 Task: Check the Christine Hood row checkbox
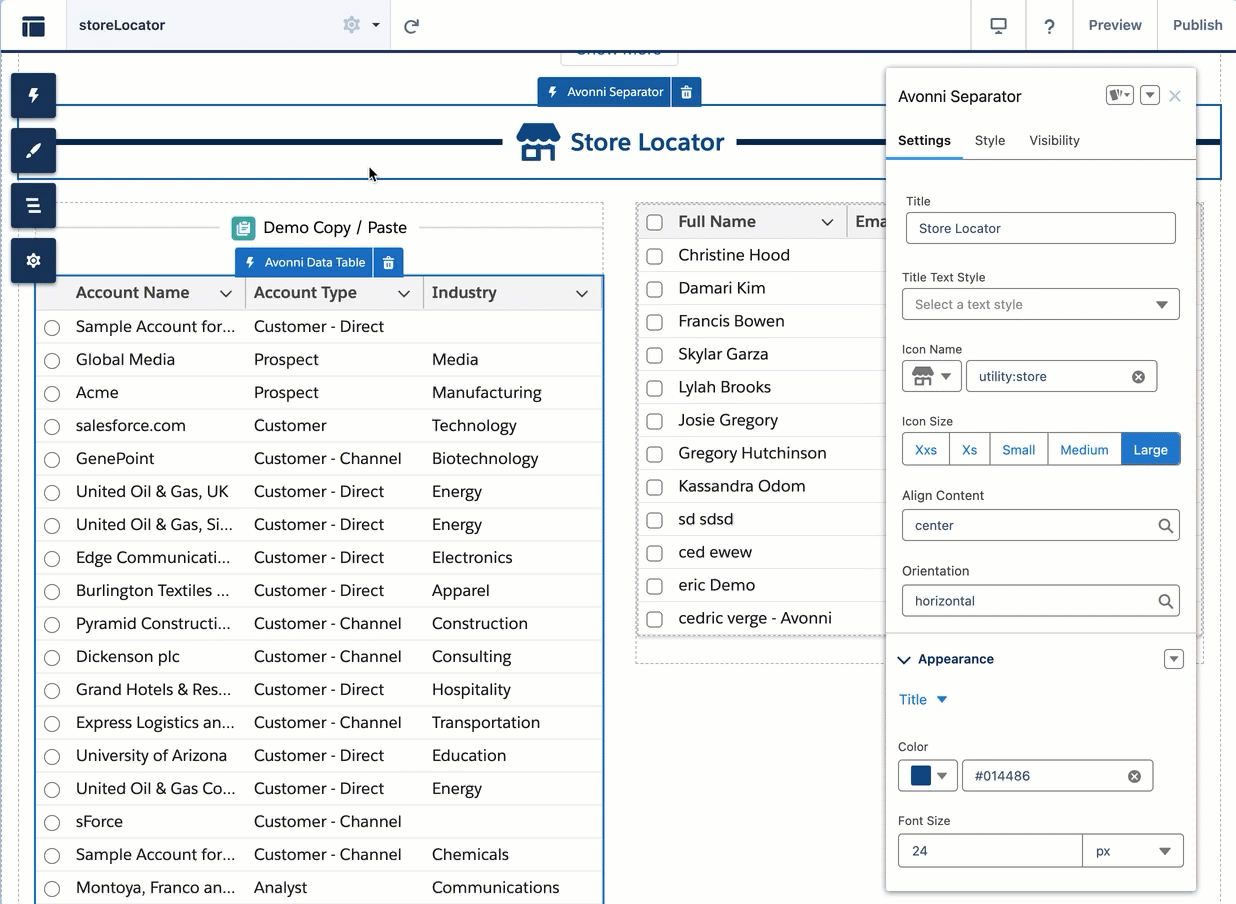655,256
